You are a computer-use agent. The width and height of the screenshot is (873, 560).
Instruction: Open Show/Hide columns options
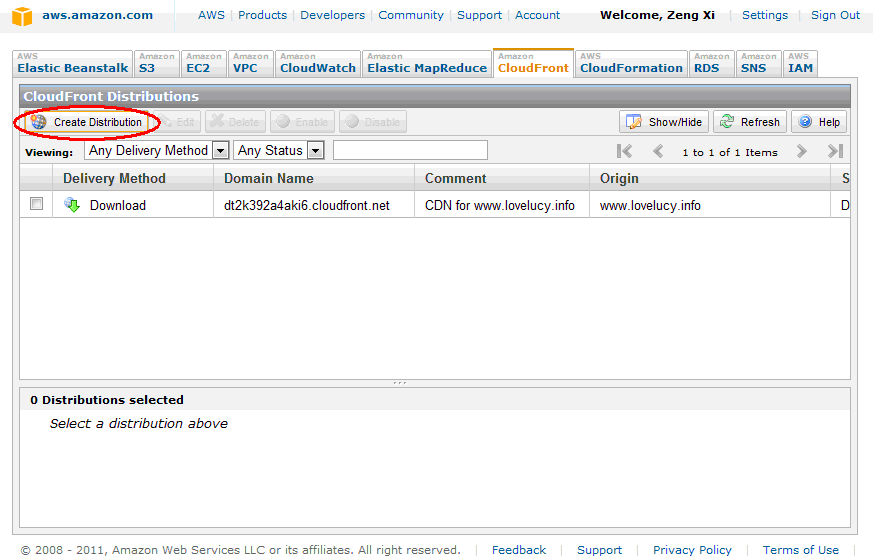[x=664, y=122]
